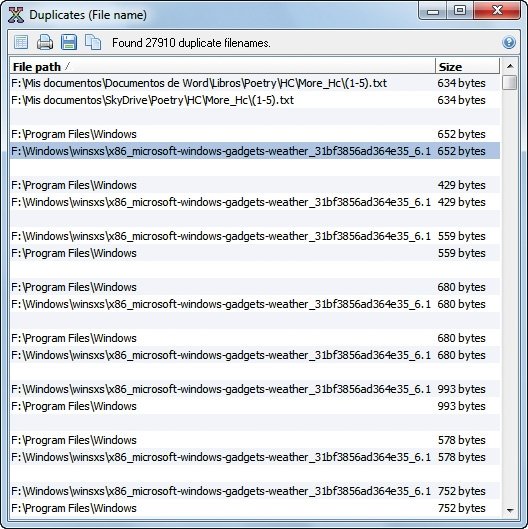
Task: Select the Program Files\Windows 993 bytes row
Action: tap(255, 406)
